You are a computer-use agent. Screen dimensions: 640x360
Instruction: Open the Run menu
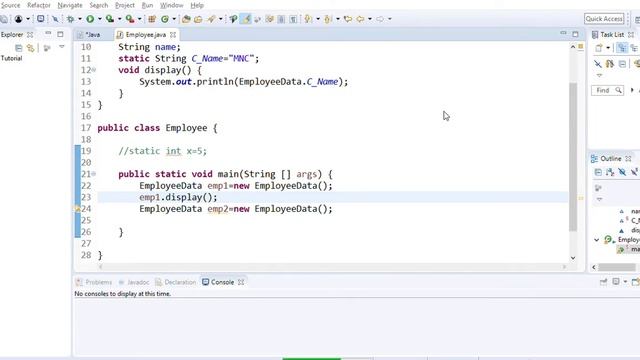[x=147, y=5]
